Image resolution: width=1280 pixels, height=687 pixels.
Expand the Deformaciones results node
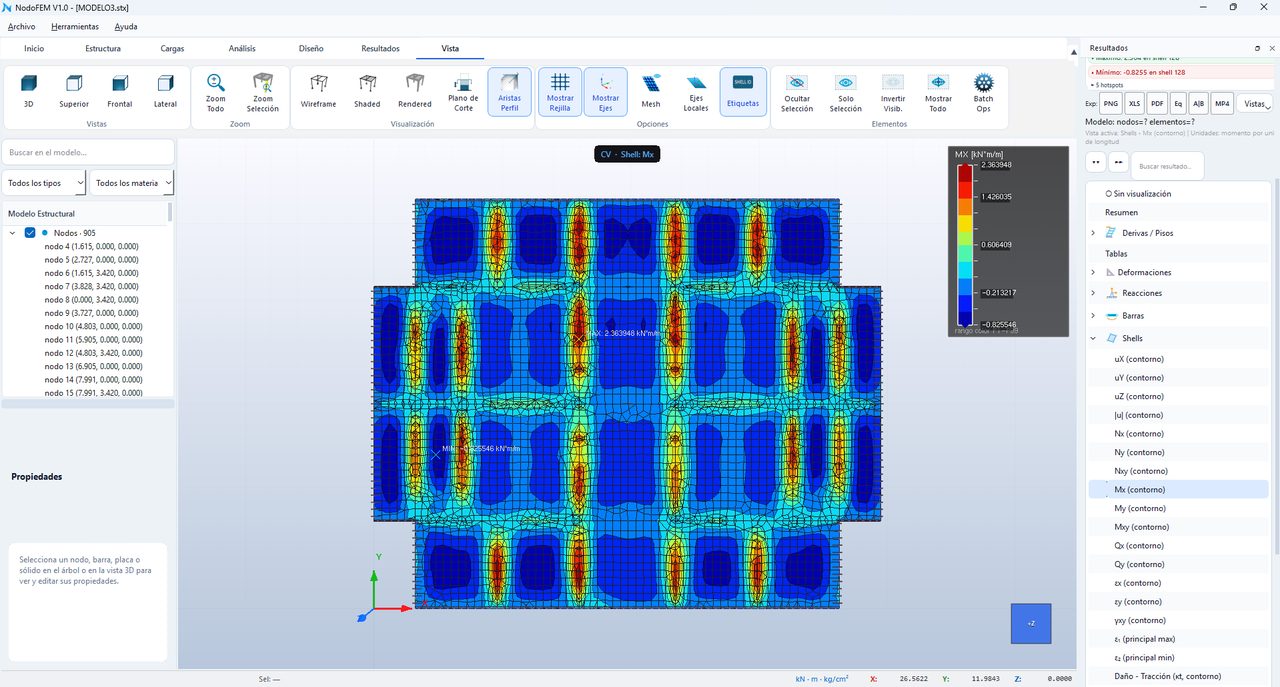1093,272
